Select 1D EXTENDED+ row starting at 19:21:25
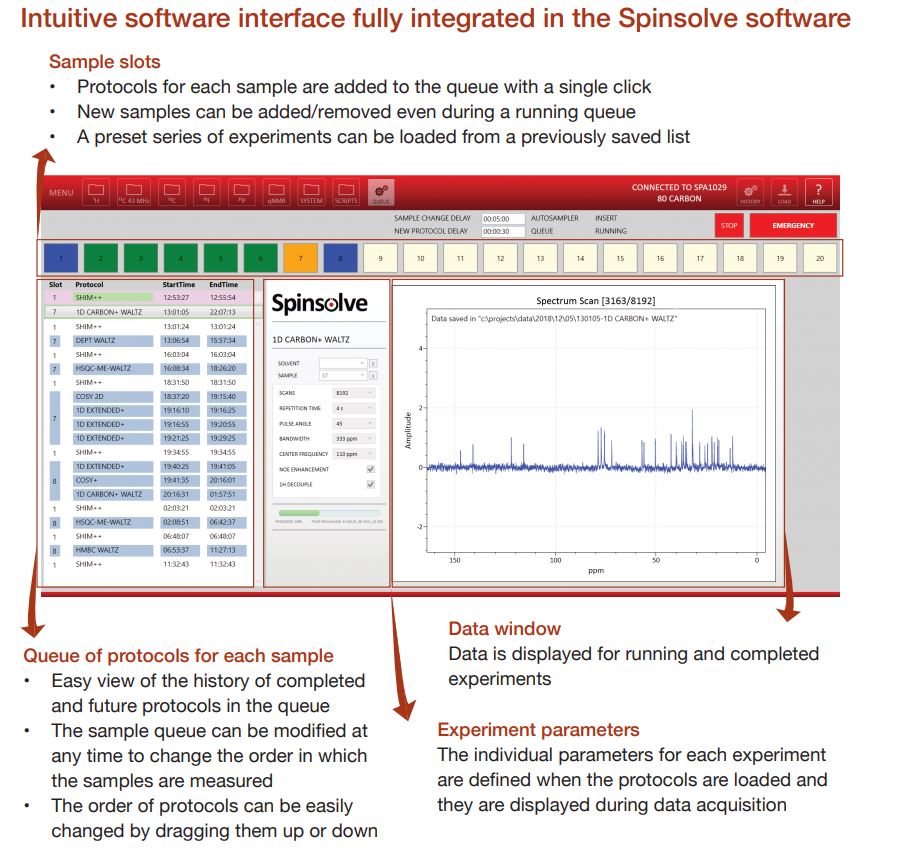 [x=160, y=438]
